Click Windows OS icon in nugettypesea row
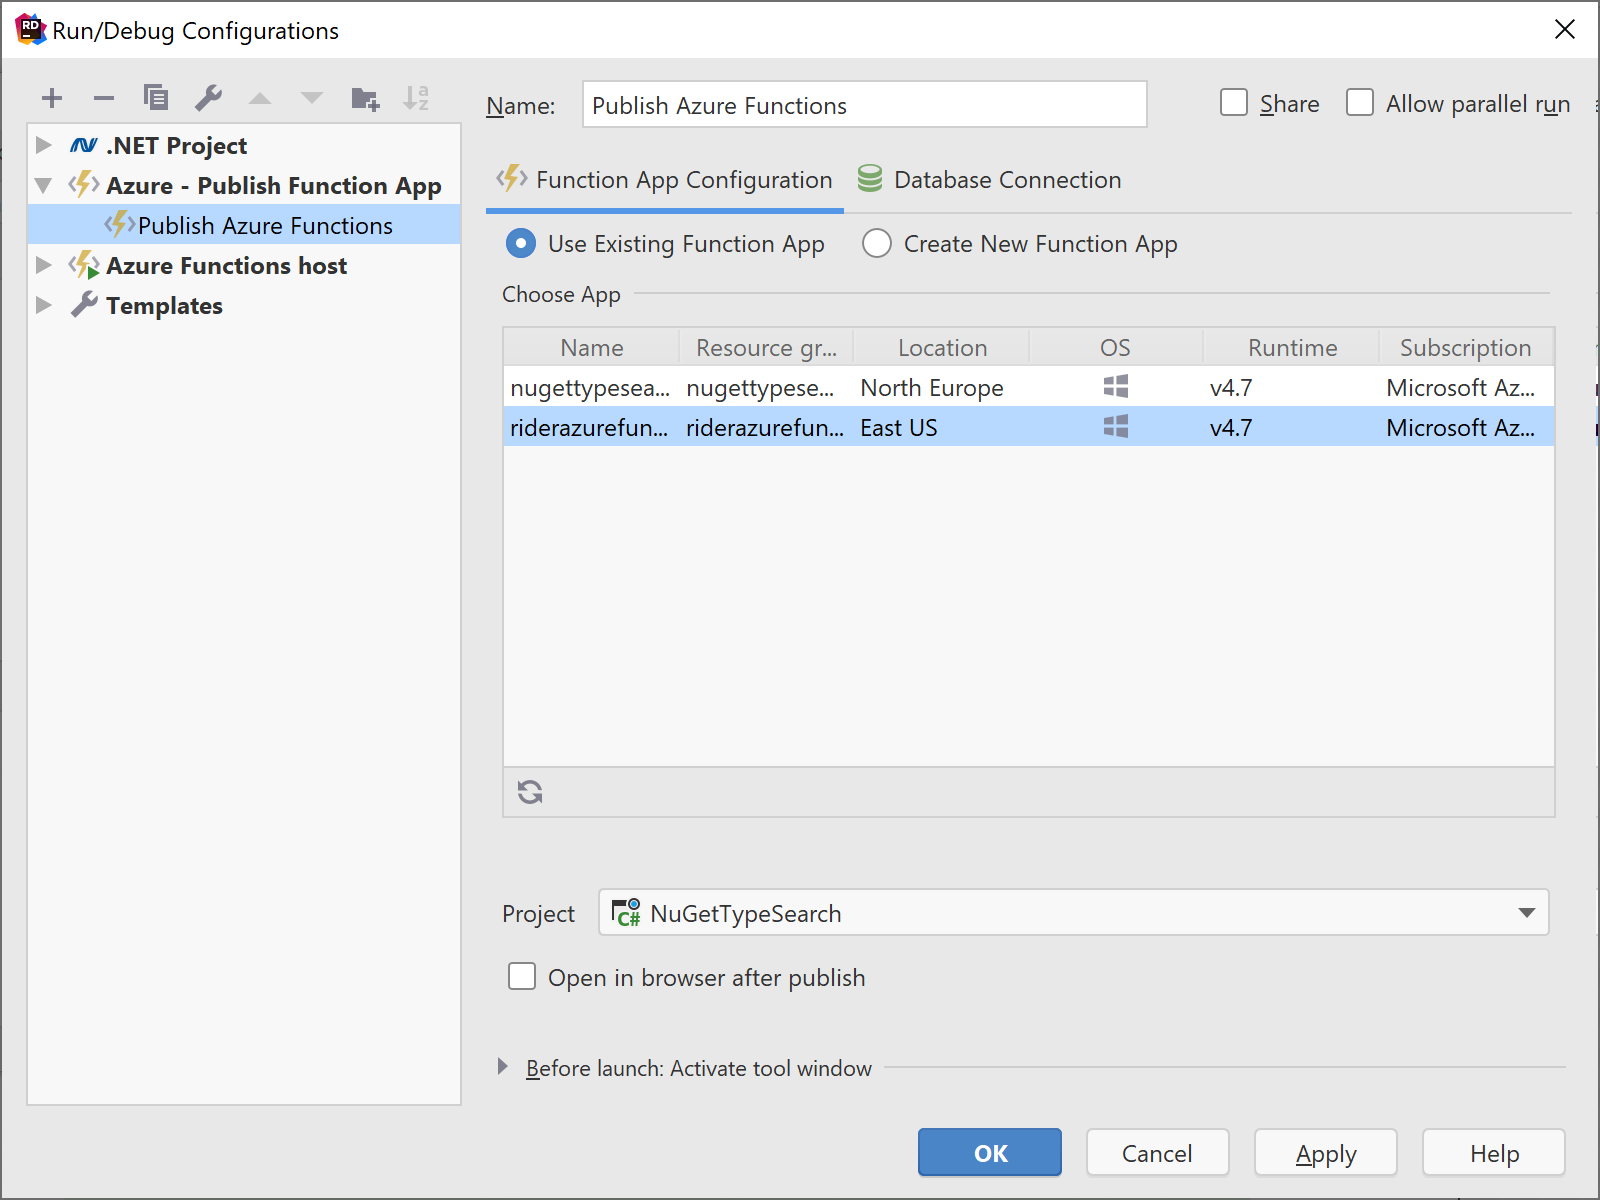Image resolution: width=1600 pixels, height=1200 pixels. (1116, 387)
